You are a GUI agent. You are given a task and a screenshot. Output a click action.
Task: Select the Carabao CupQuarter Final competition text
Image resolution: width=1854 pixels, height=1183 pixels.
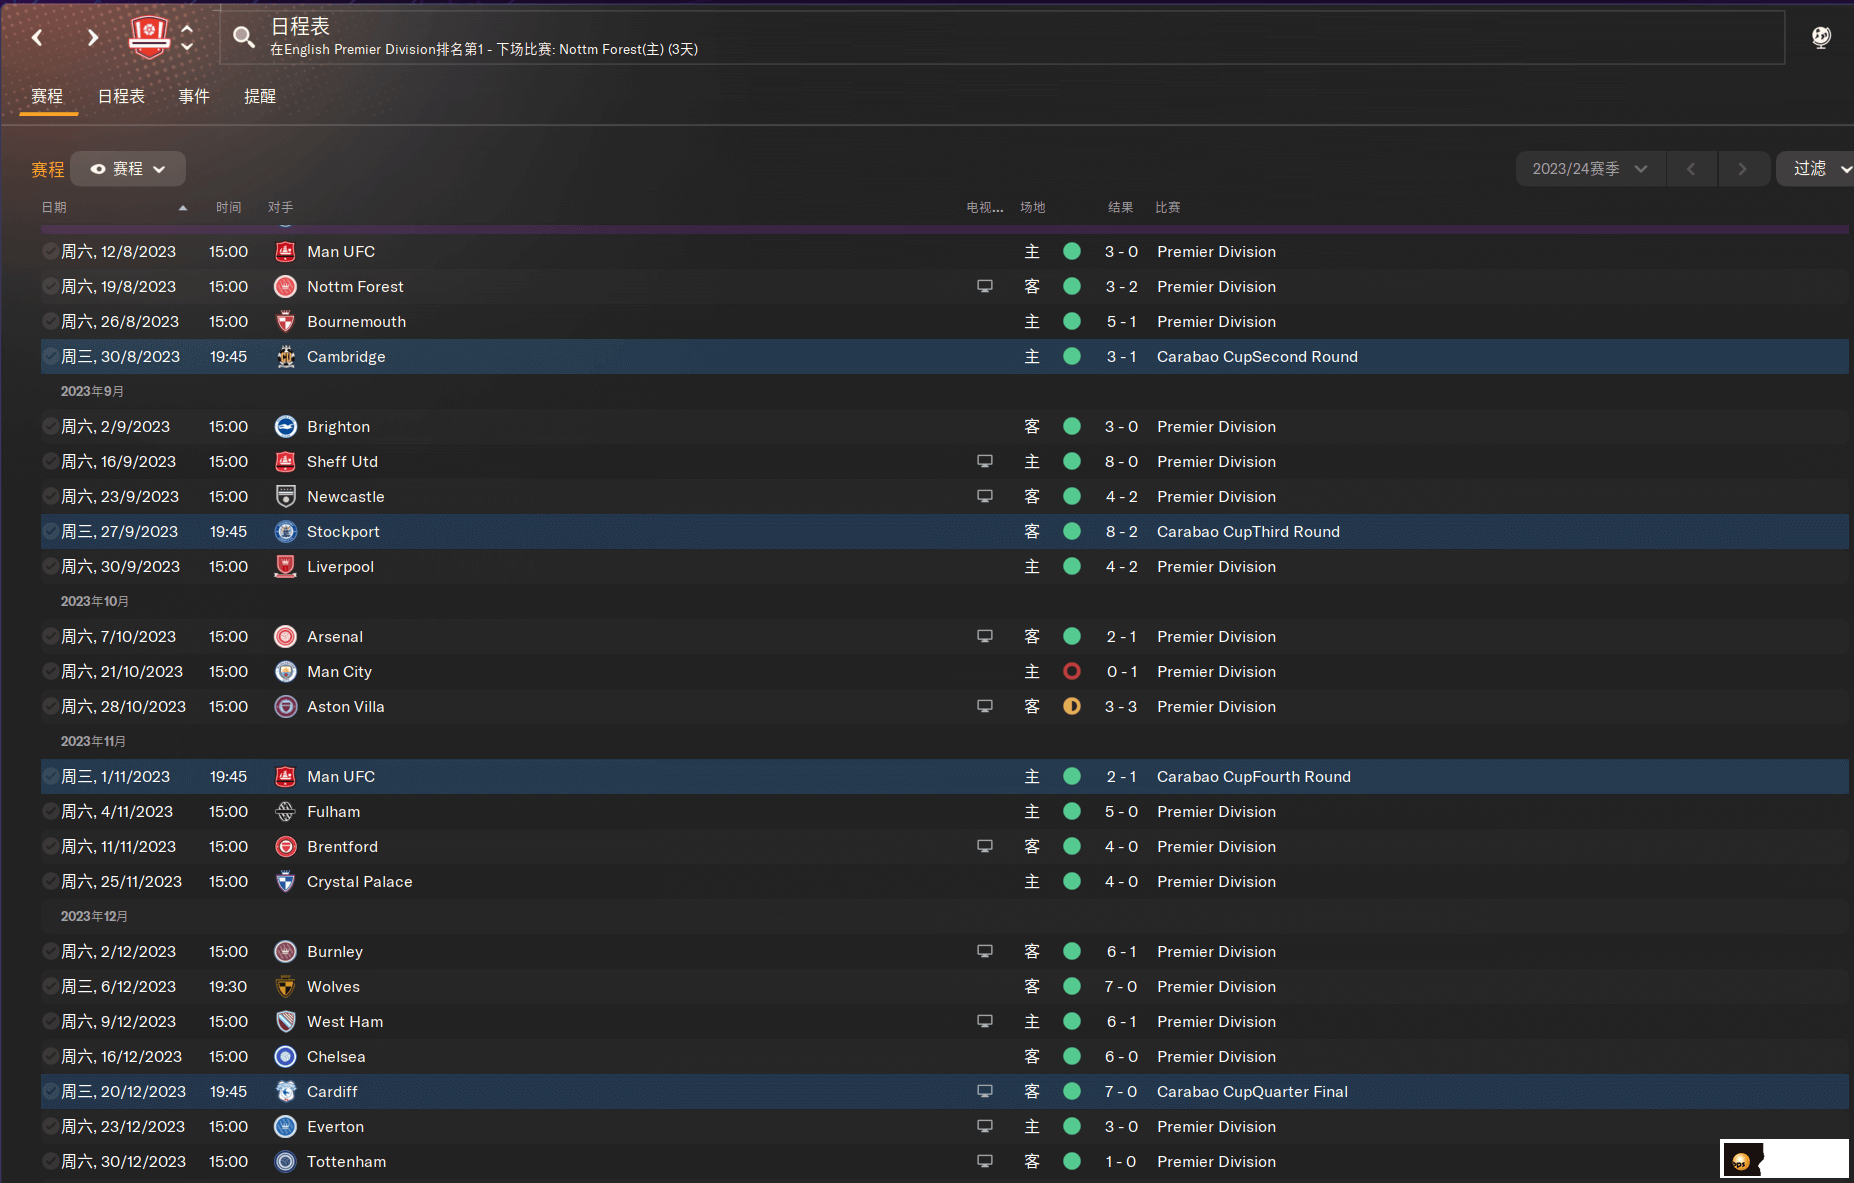(x=1252, y=1092)
